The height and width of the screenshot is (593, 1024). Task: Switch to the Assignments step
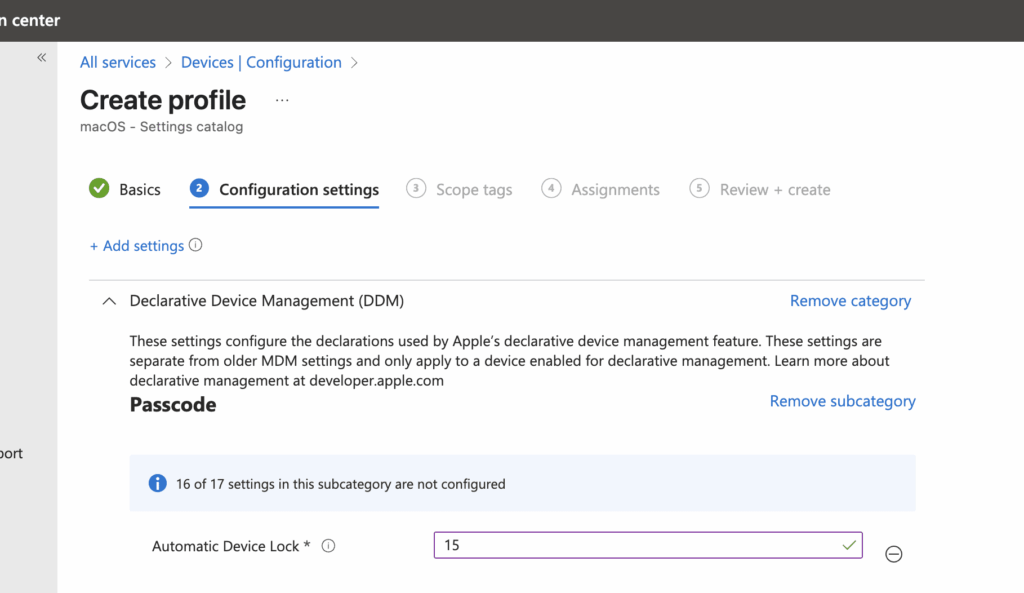click(x=601, y=189)
